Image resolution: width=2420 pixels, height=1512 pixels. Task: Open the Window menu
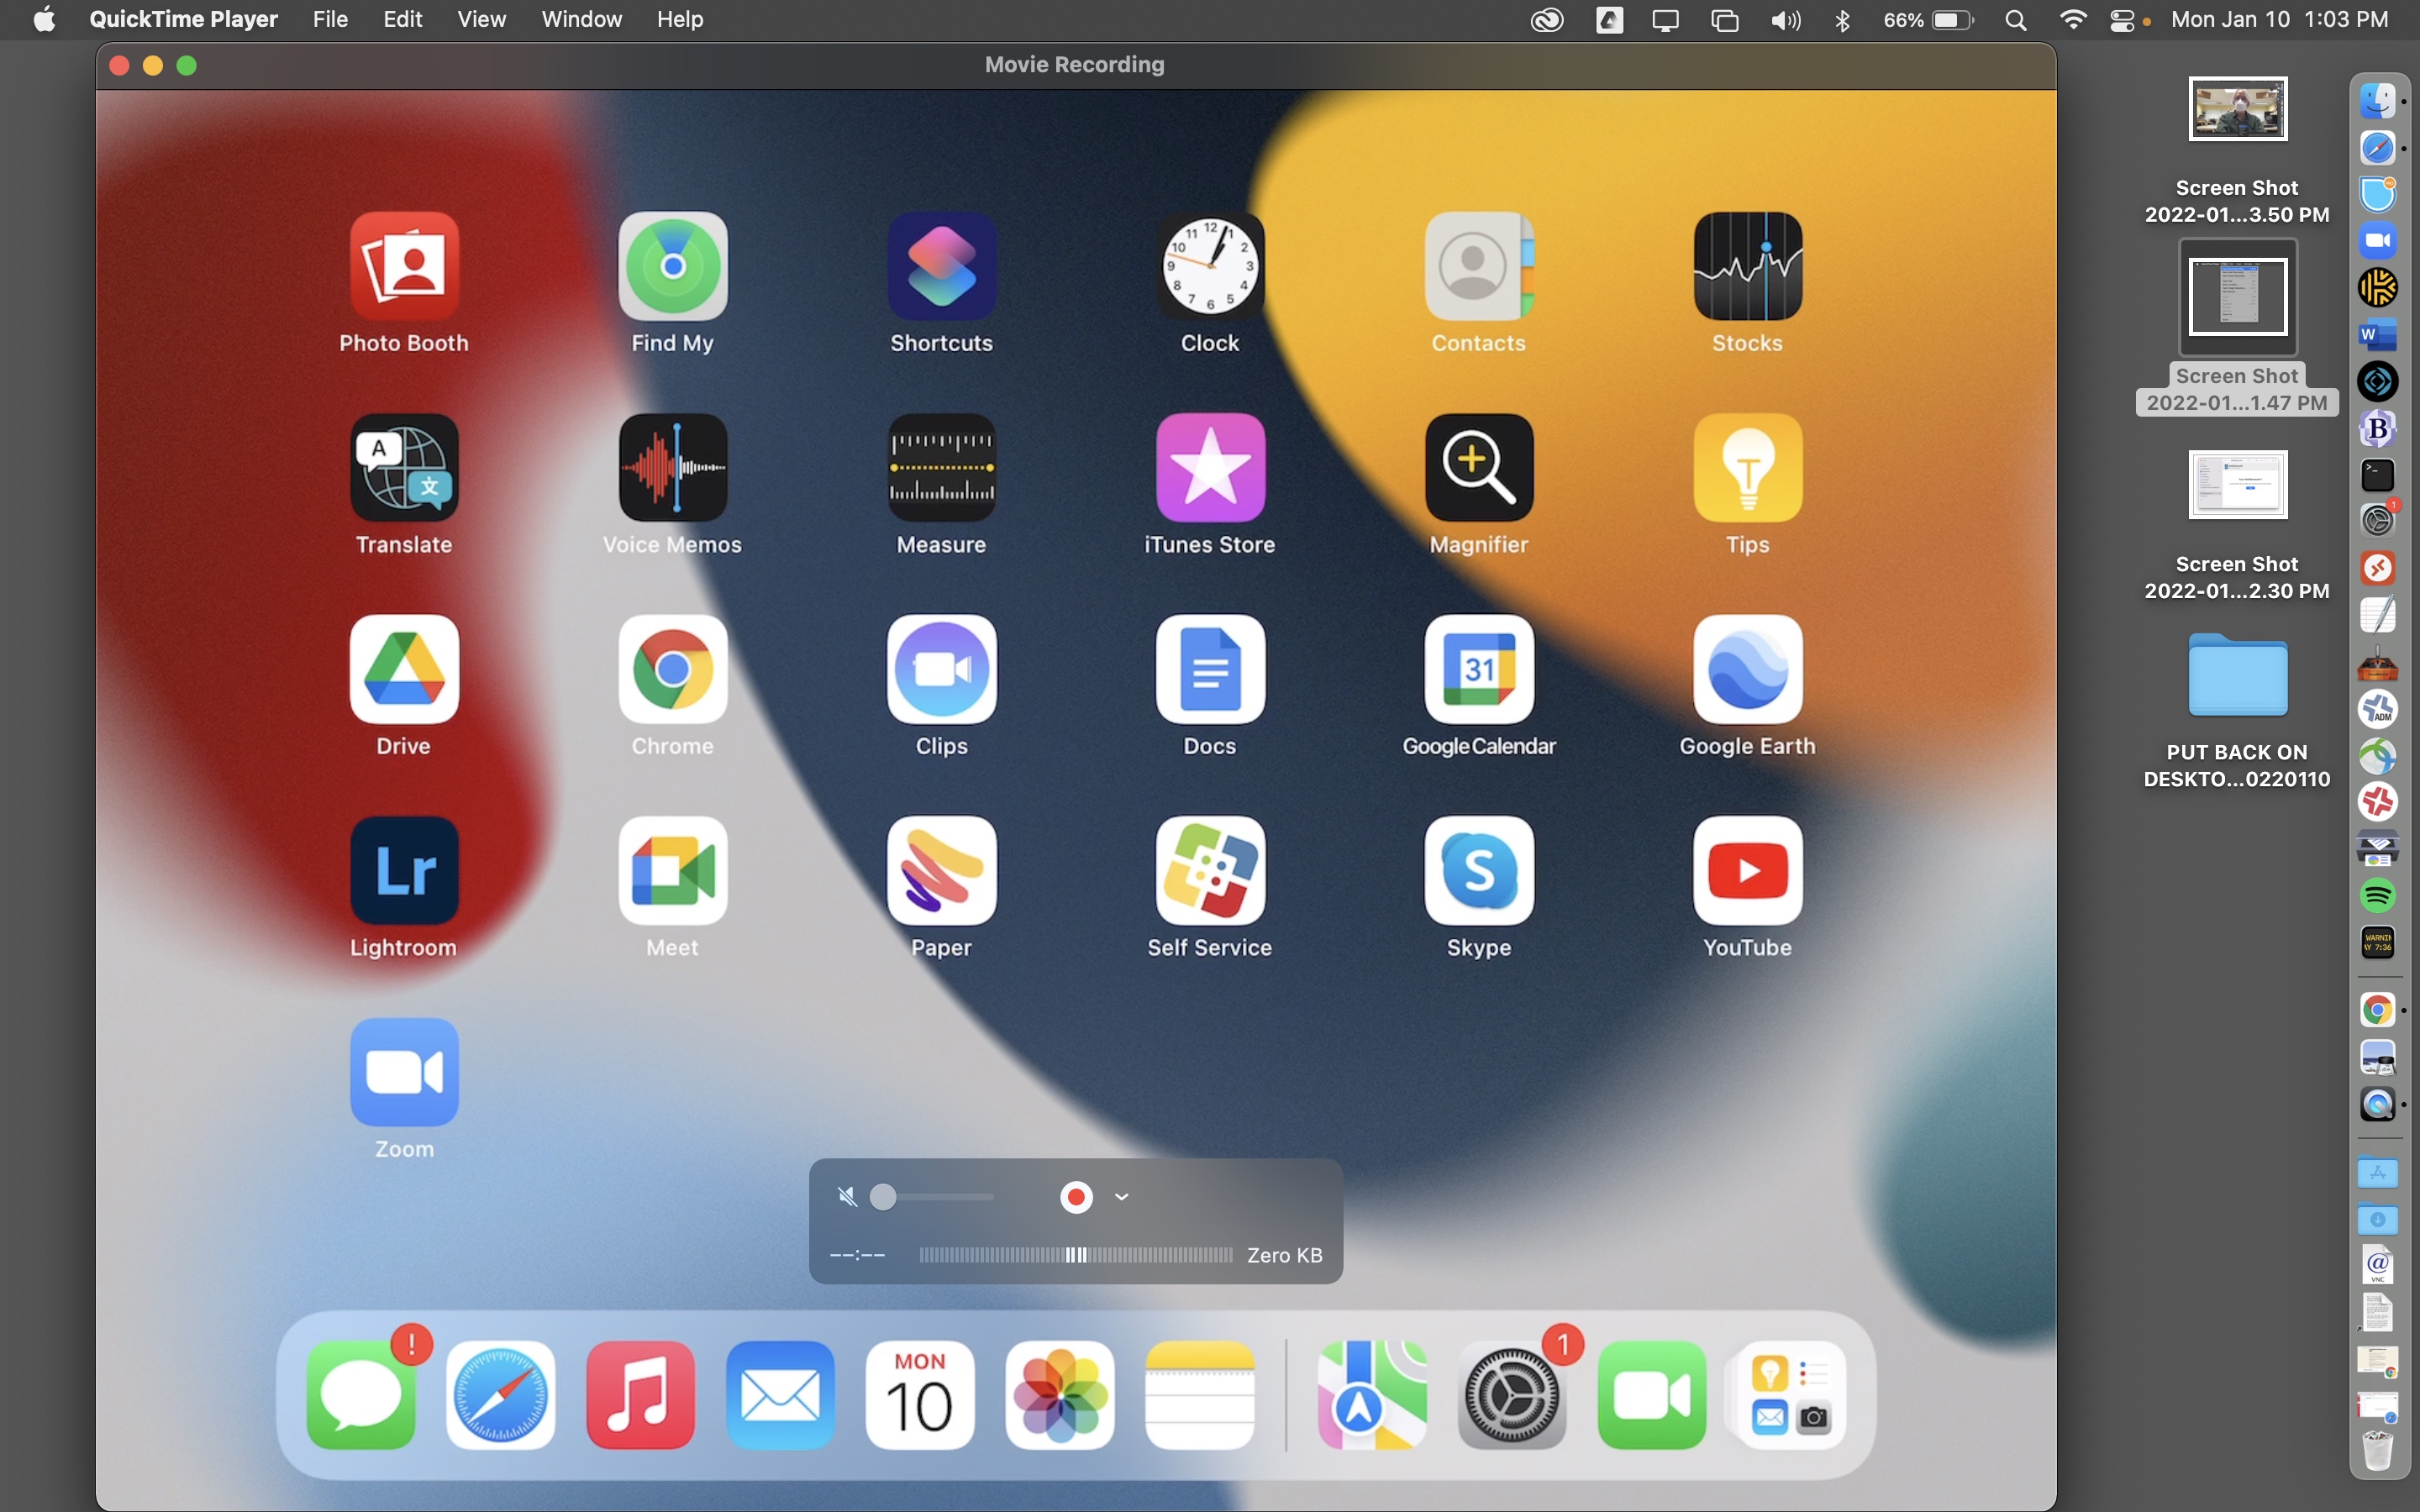[x=581, y=19]
